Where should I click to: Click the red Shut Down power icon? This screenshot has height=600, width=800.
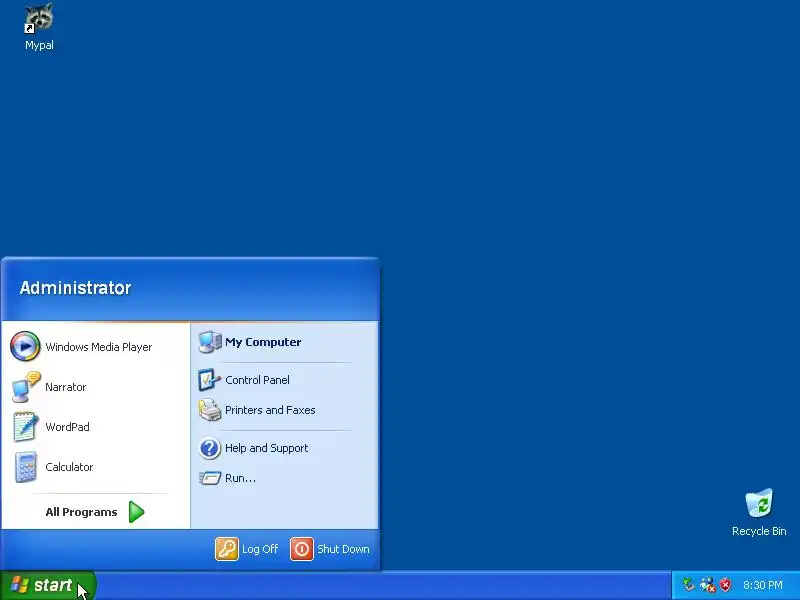(x=302, y=549)
